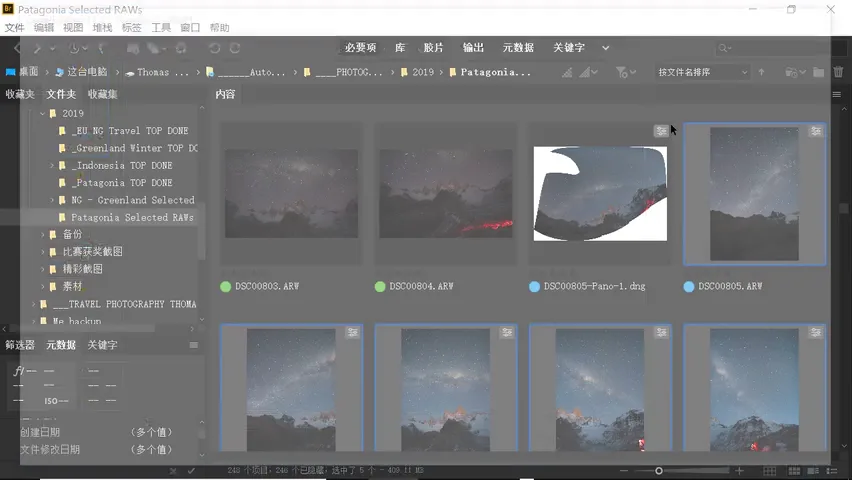
Task: Open the 收藏集 panel tab
Action: pos(103,95)
